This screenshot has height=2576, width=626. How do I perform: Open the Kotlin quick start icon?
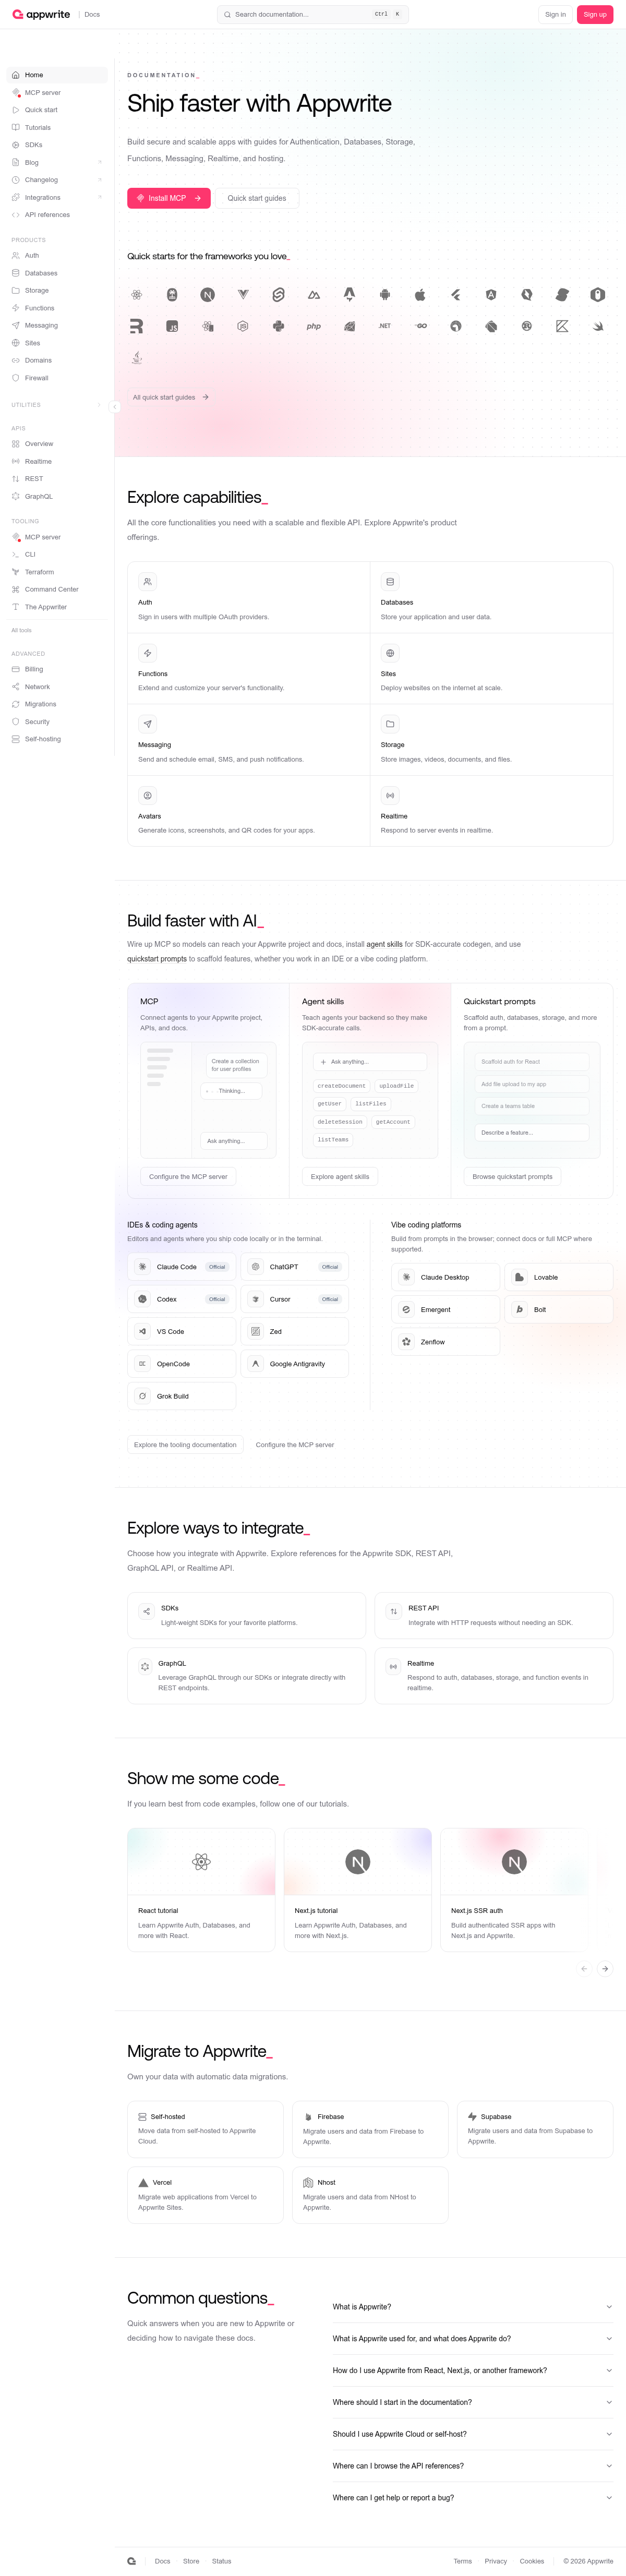562,326
